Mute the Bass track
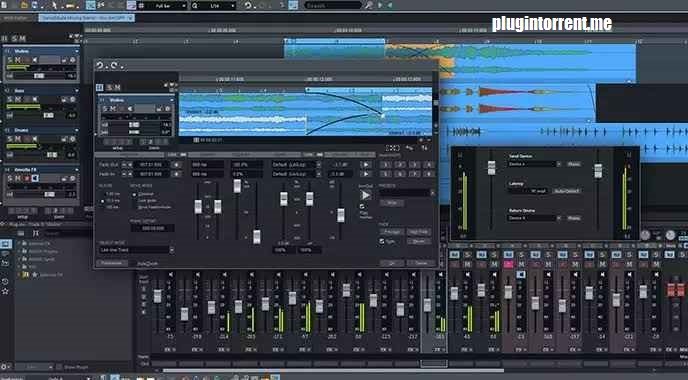The height and width of the screenshot is (380, 688). [x=18, y=99]
